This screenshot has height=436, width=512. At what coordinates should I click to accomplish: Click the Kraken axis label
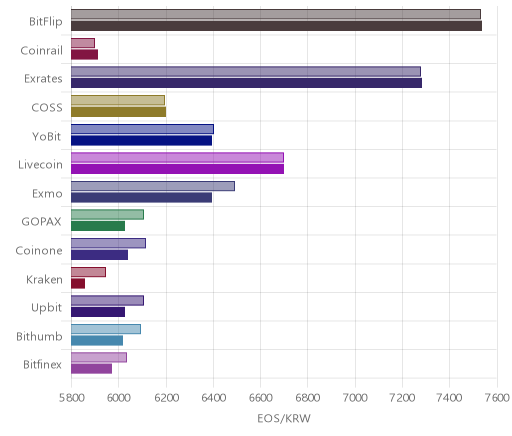click(x=44, y=279)
